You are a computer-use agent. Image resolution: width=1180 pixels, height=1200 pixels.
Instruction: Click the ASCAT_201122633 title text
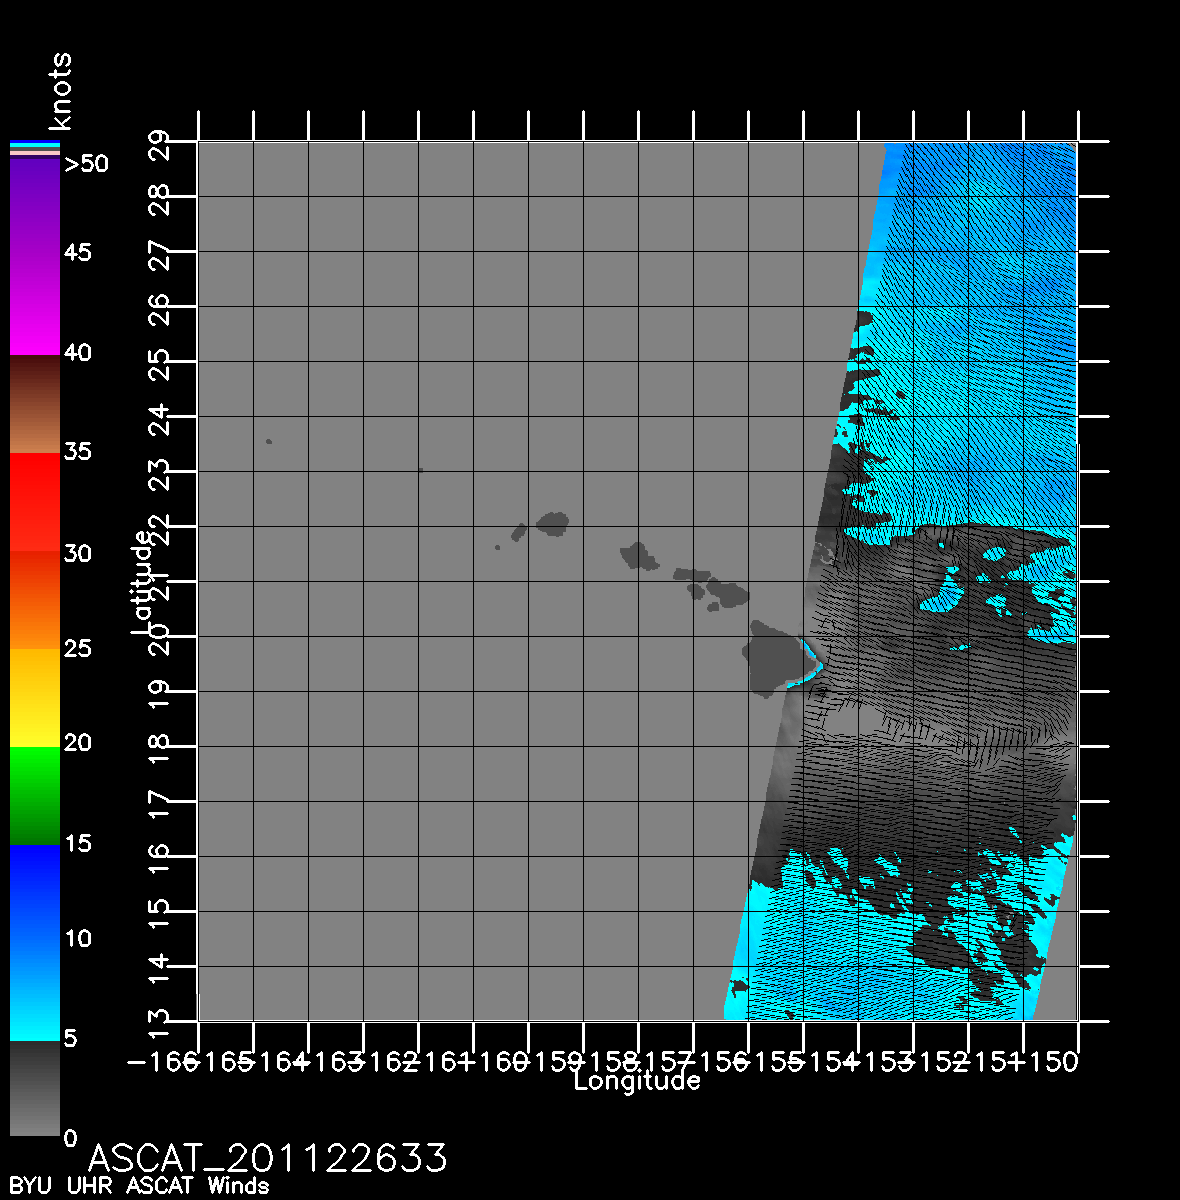(x=268, y=1158)
